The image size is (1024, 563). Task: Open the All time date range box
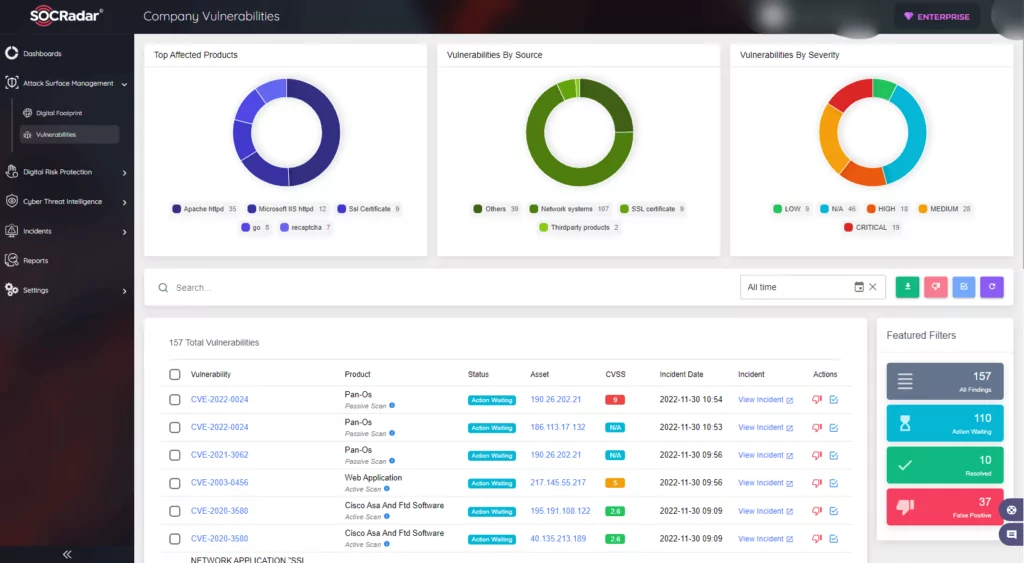[812, 287]
